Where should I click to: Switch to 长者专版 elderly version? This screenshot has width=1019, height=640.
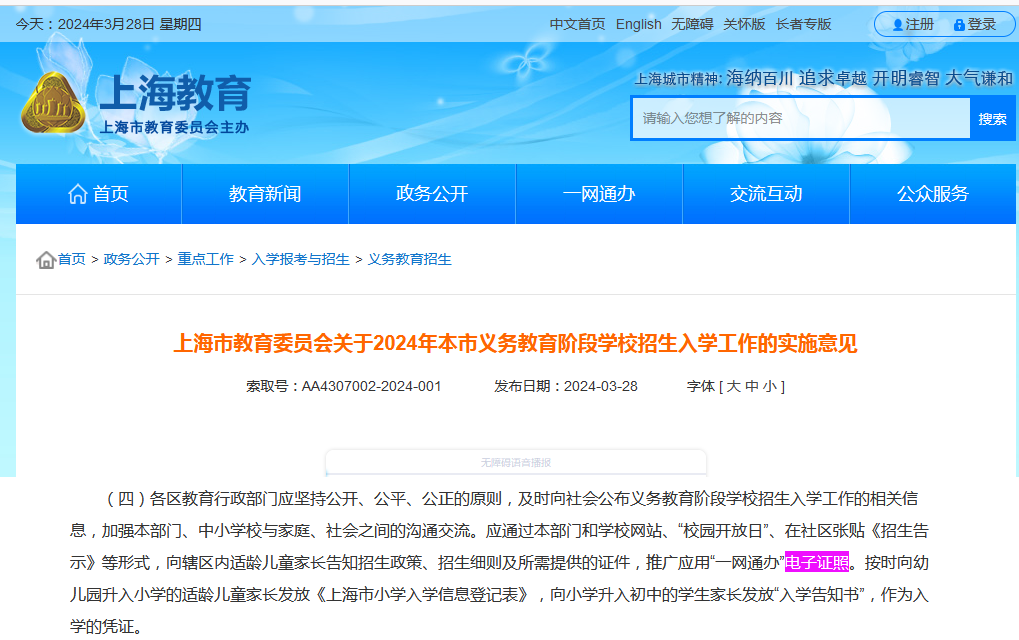[803, 24]
